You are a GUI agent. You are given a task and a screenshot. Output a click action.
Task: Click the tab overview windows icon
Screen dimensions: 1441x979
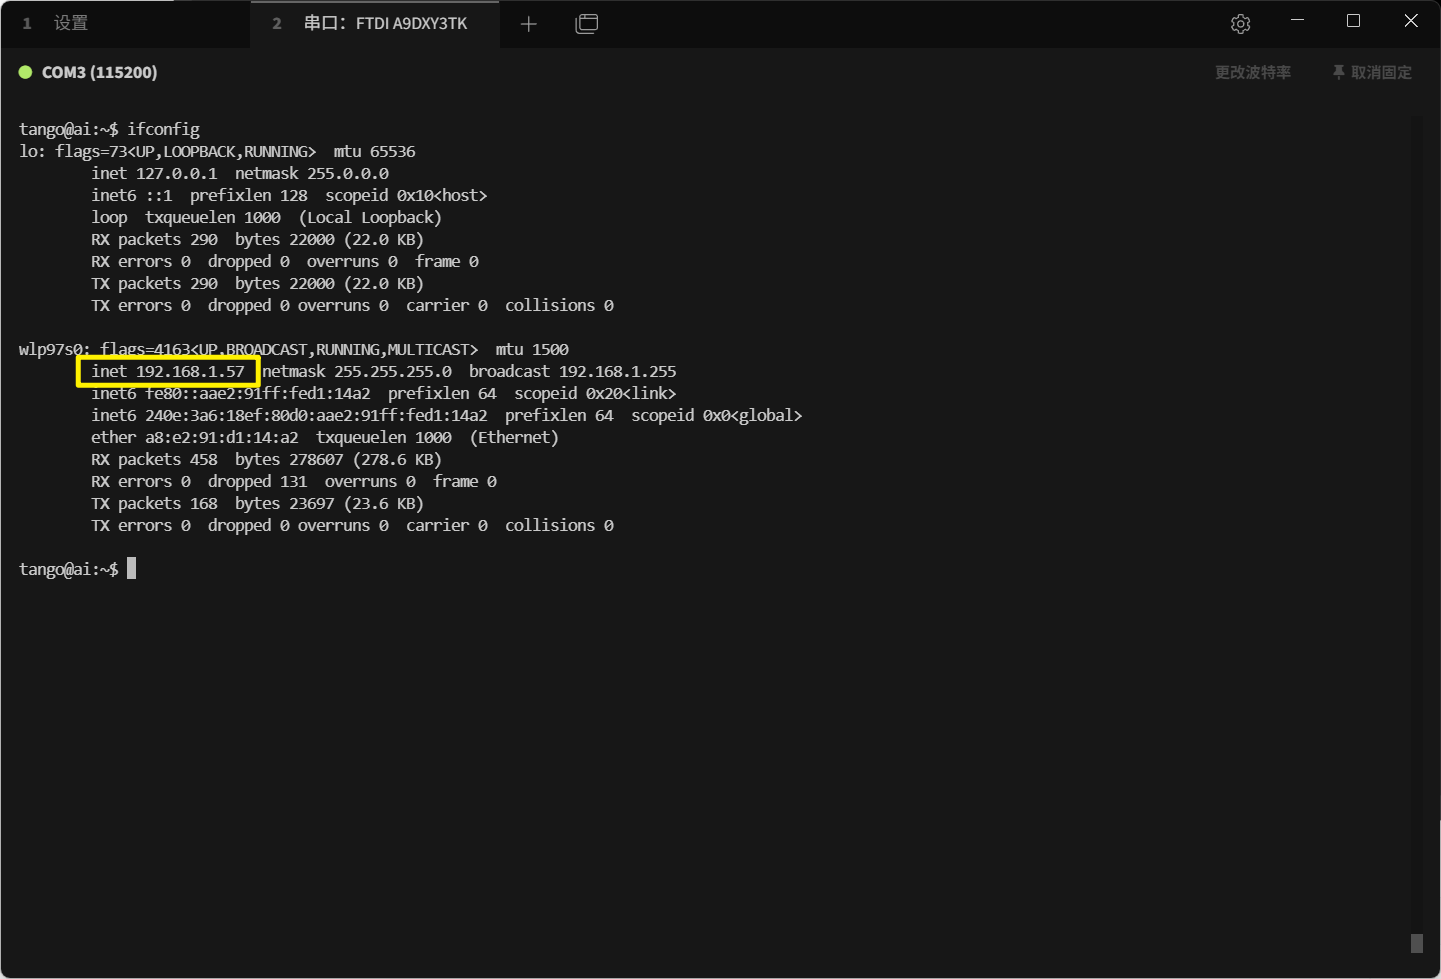point(587,24)
